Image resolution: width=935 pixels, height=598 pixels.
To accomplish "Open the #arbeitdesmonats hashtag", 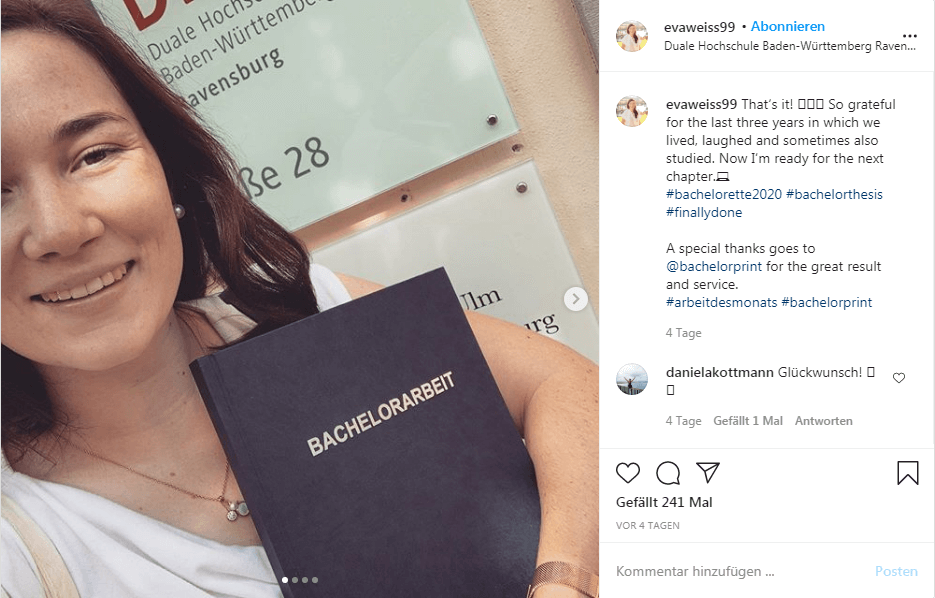I will click(722, 302).
